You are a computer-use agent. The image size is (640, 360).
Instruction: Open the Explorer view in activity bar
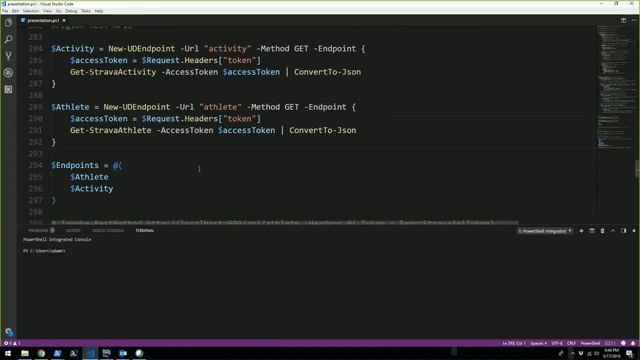(x=8, y=23)
